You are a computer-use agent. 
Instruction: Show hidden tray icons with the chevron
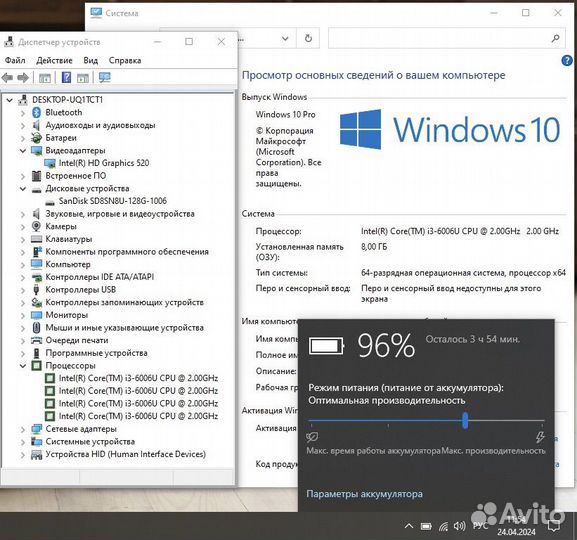409,526
